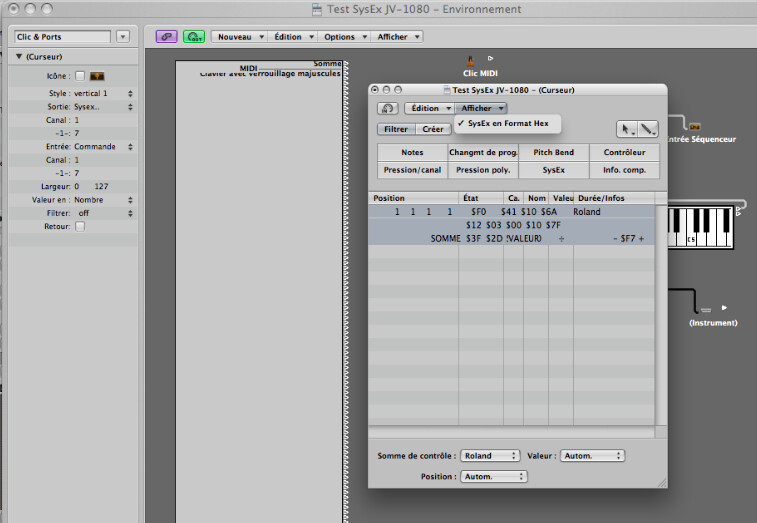
Task: Toggle the Notes event filter button
Action: point(412,152)
